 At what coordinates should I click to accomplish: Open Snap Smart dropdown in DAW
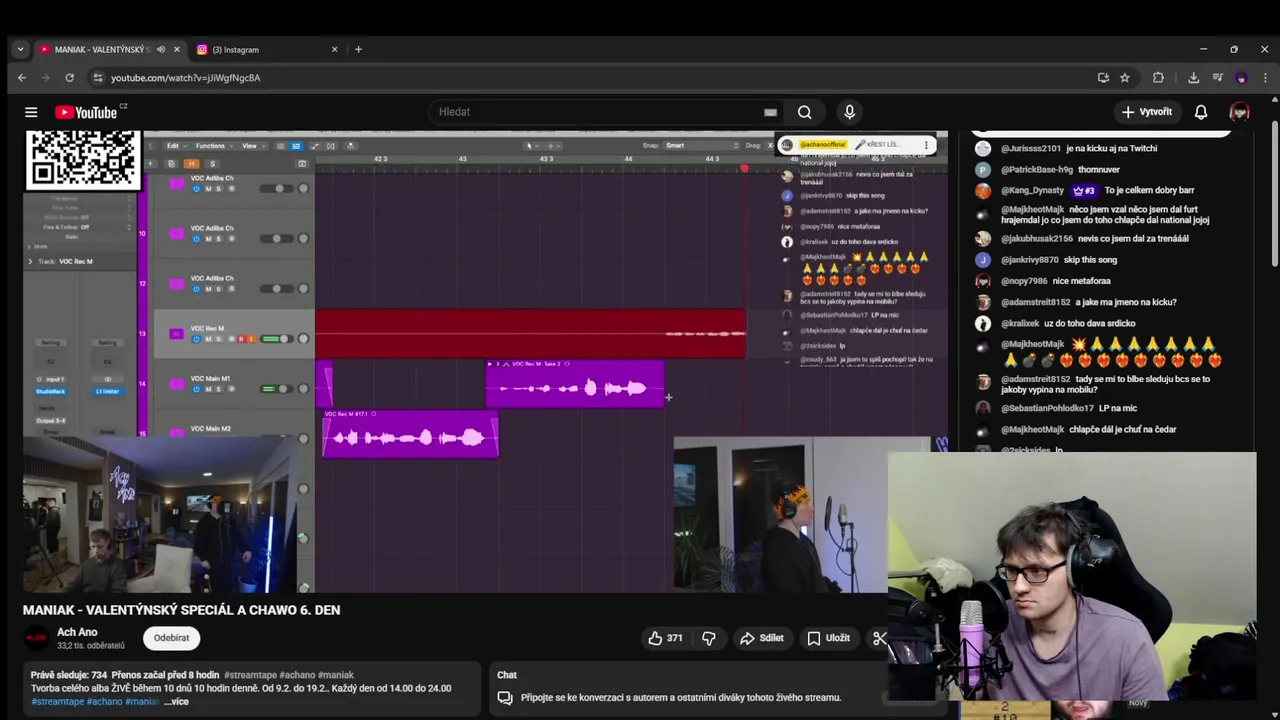tap(700, 146)
